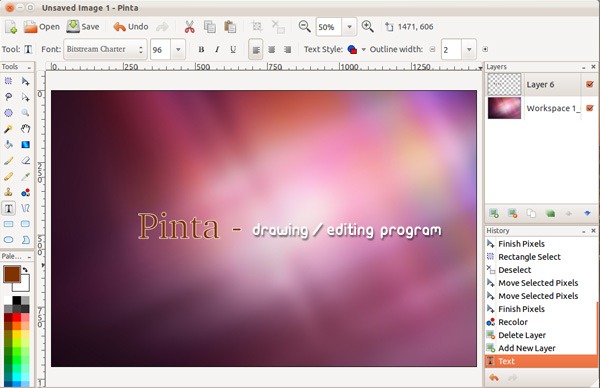Click the Save button
Image resolution: width=600 pixels, height=388 pixels.
[x=83, y=27]
